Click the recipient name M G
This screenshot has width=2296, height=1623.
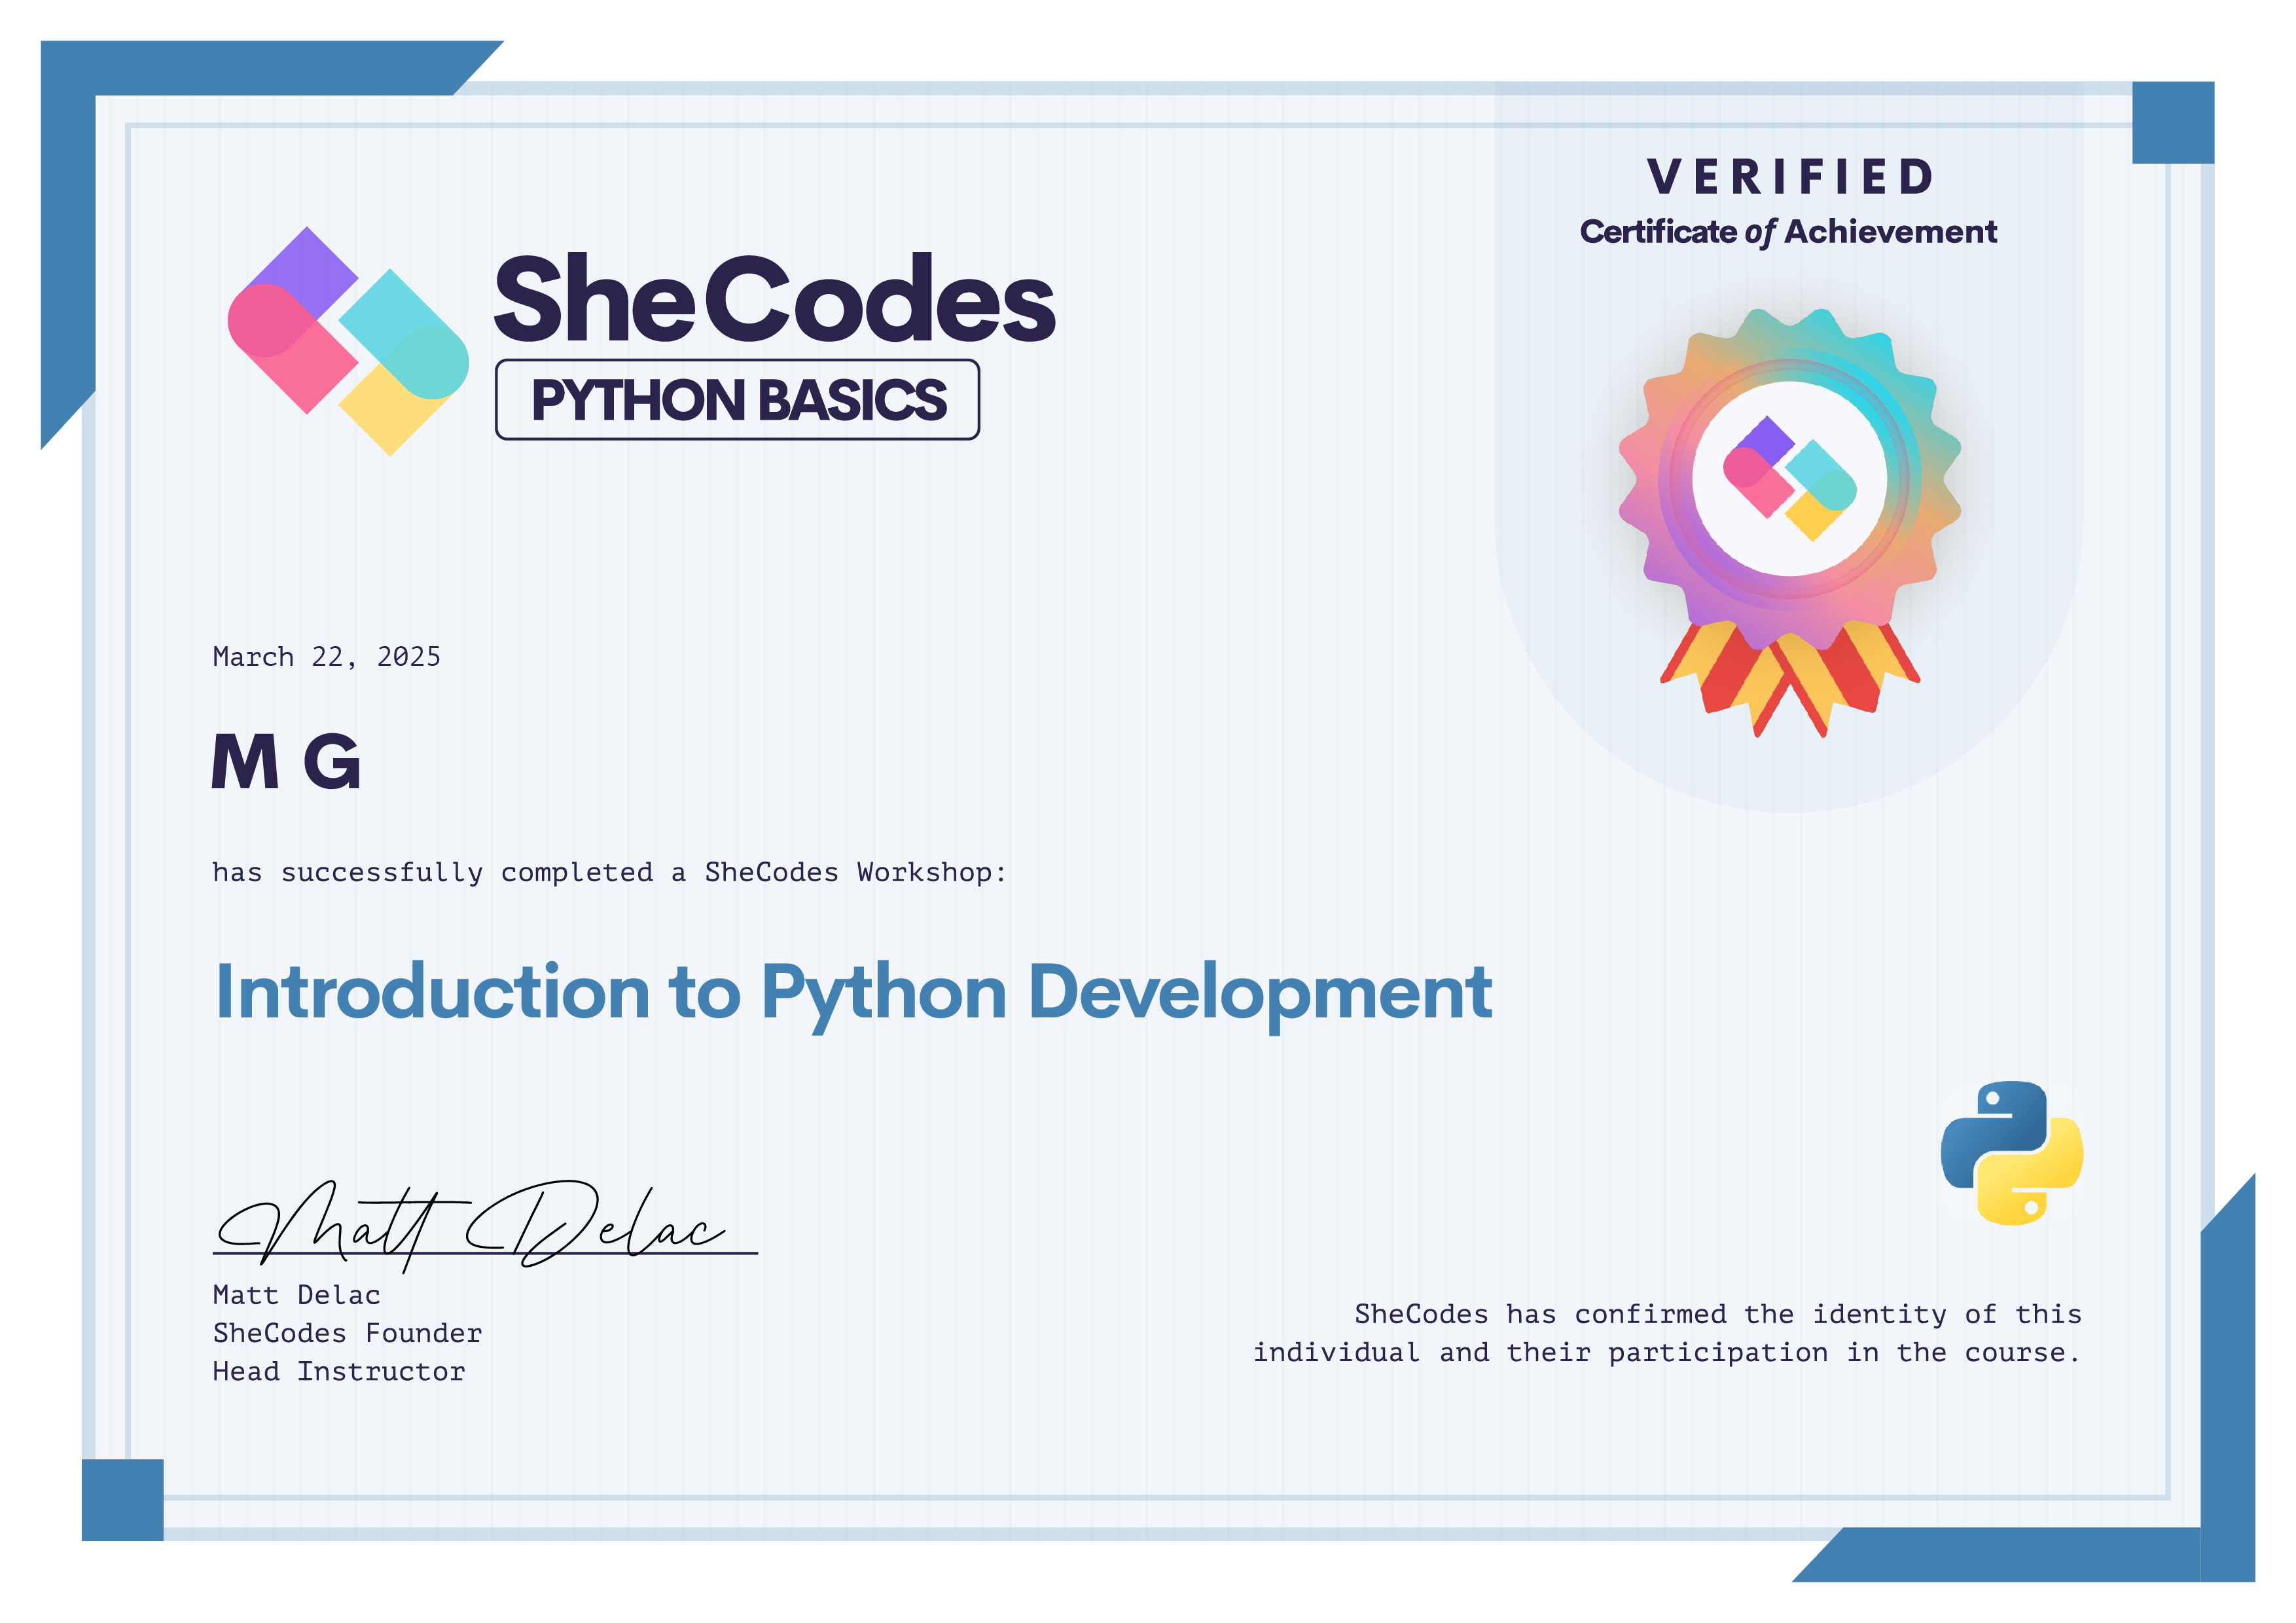point(286,763)
